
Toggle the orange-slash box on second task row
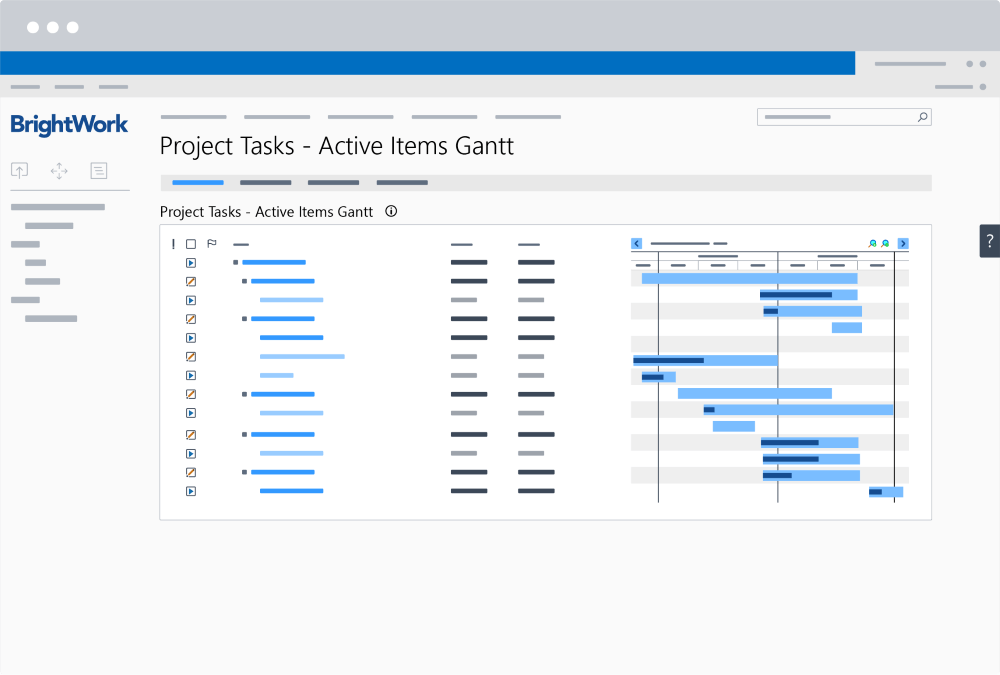[191, 282]
